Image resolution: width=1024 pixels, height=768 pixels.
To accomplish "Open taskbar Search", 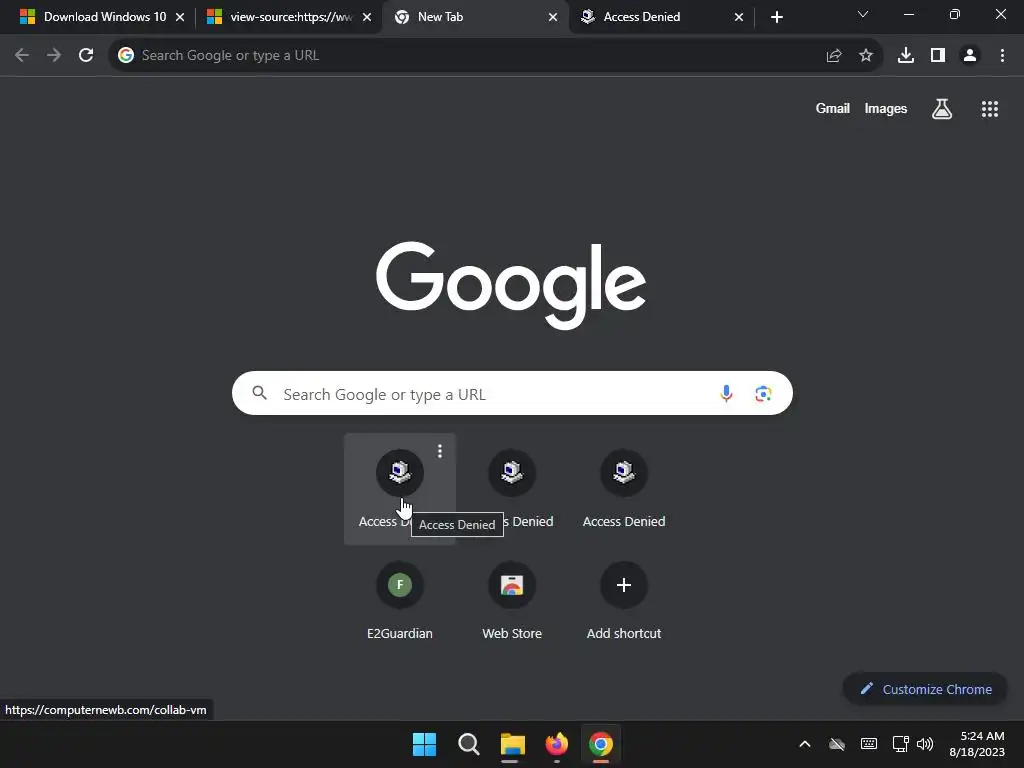I will point(469,744).
